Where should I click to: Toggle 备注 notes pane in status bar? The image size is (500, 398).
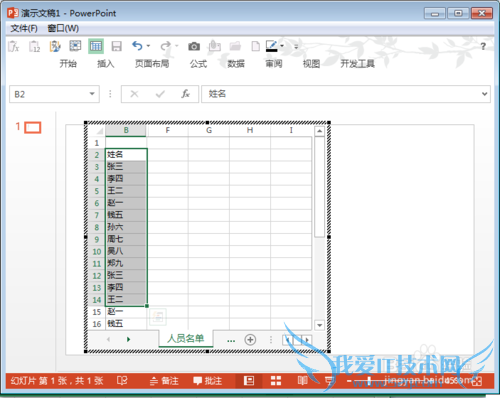tap(164, 380)
